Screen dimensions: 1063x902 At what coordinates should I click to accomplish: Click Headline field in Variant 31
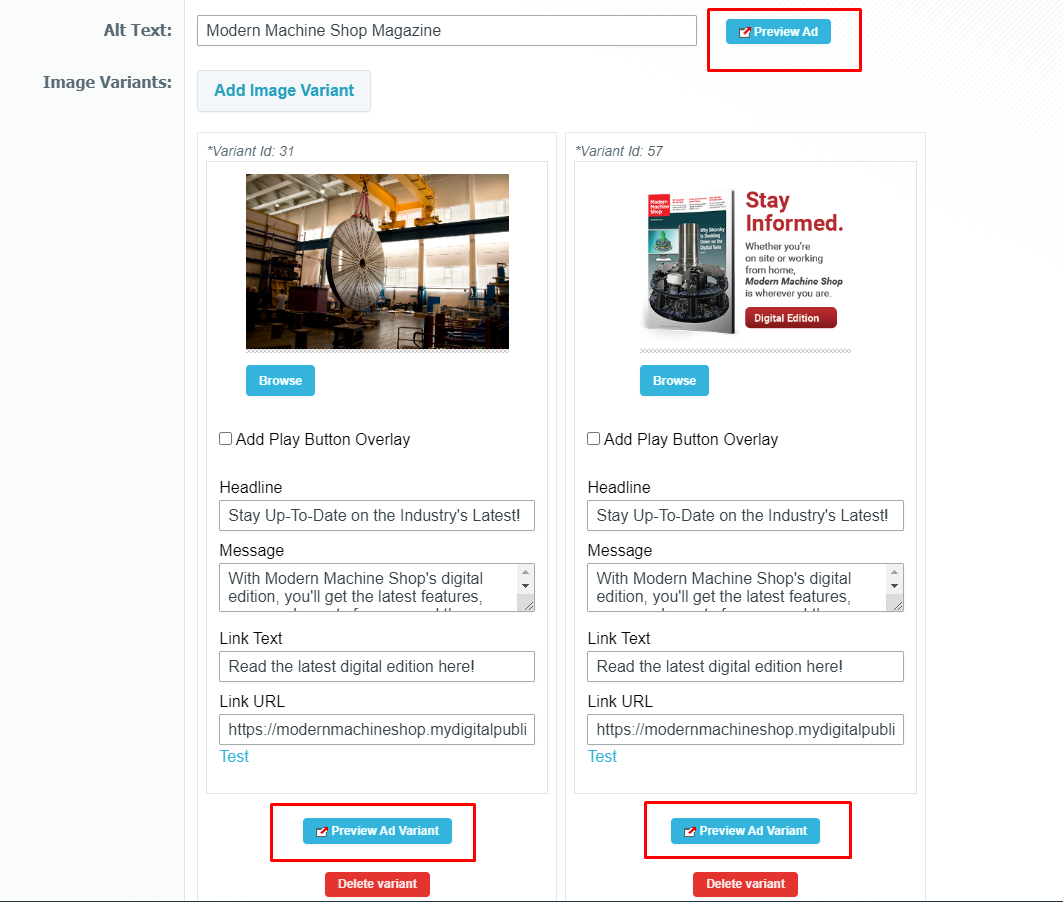coord(377,516)
